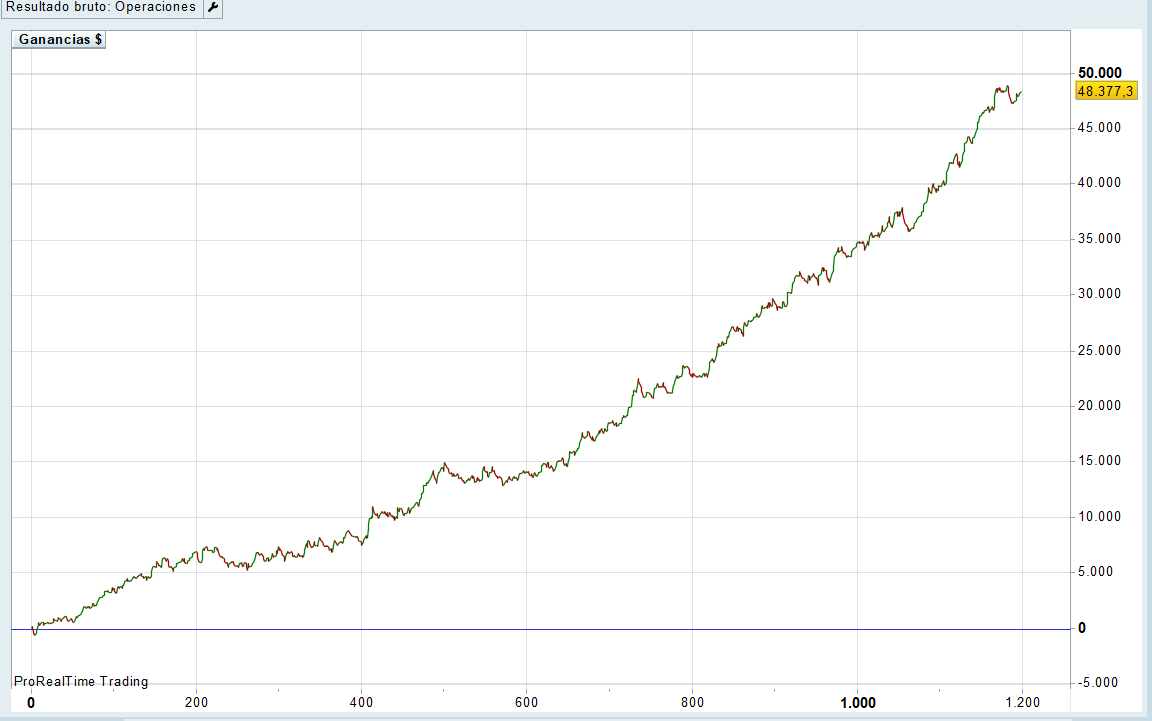Select the 'Ganancias $' indicator label
The width and height of the screenshot is (1152, 721).
(59, 40)
